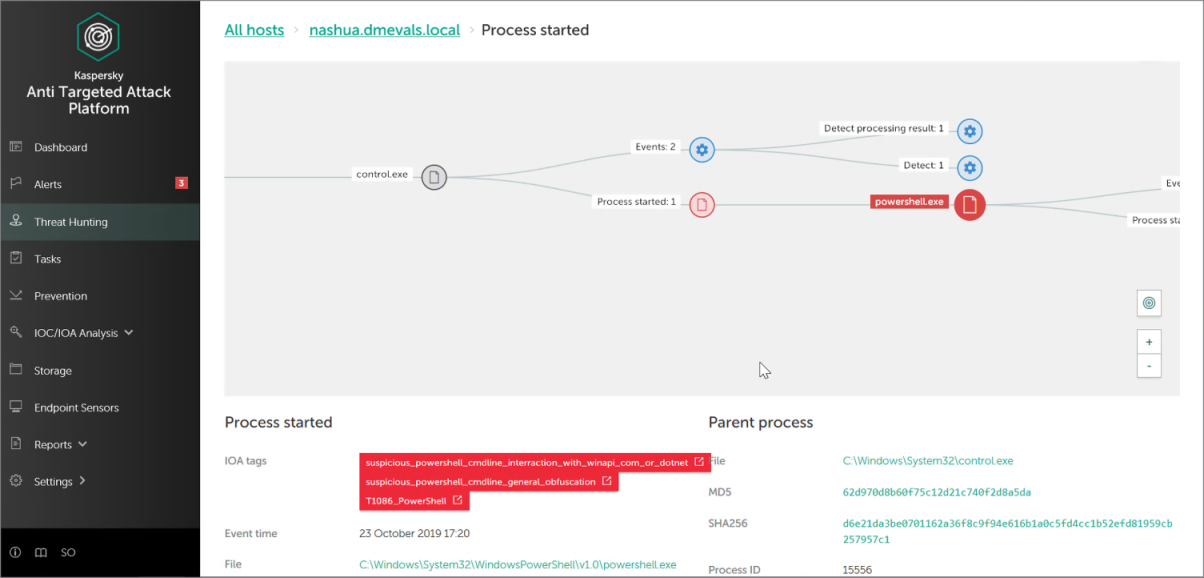Open the Storage section icon

click(x=17, y=370)
